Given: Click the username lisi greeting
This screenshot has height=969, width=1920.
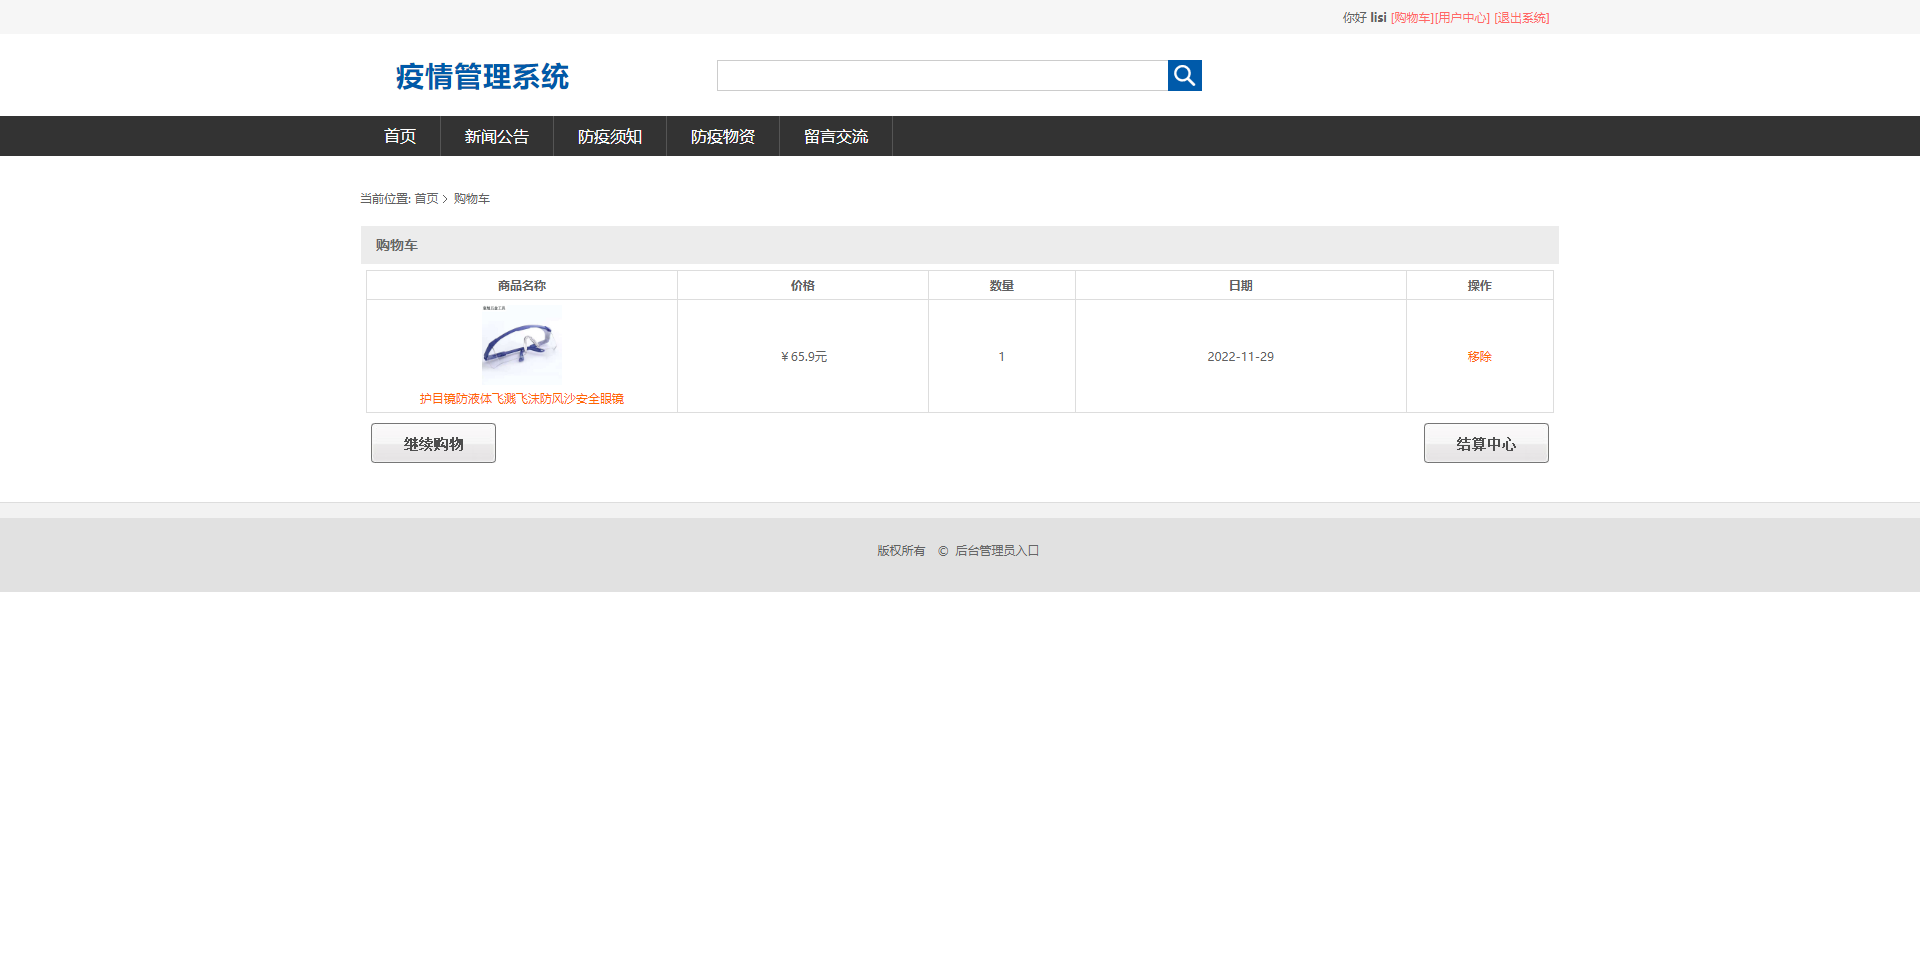Looking at the screenshot, I should (1378, 18).
